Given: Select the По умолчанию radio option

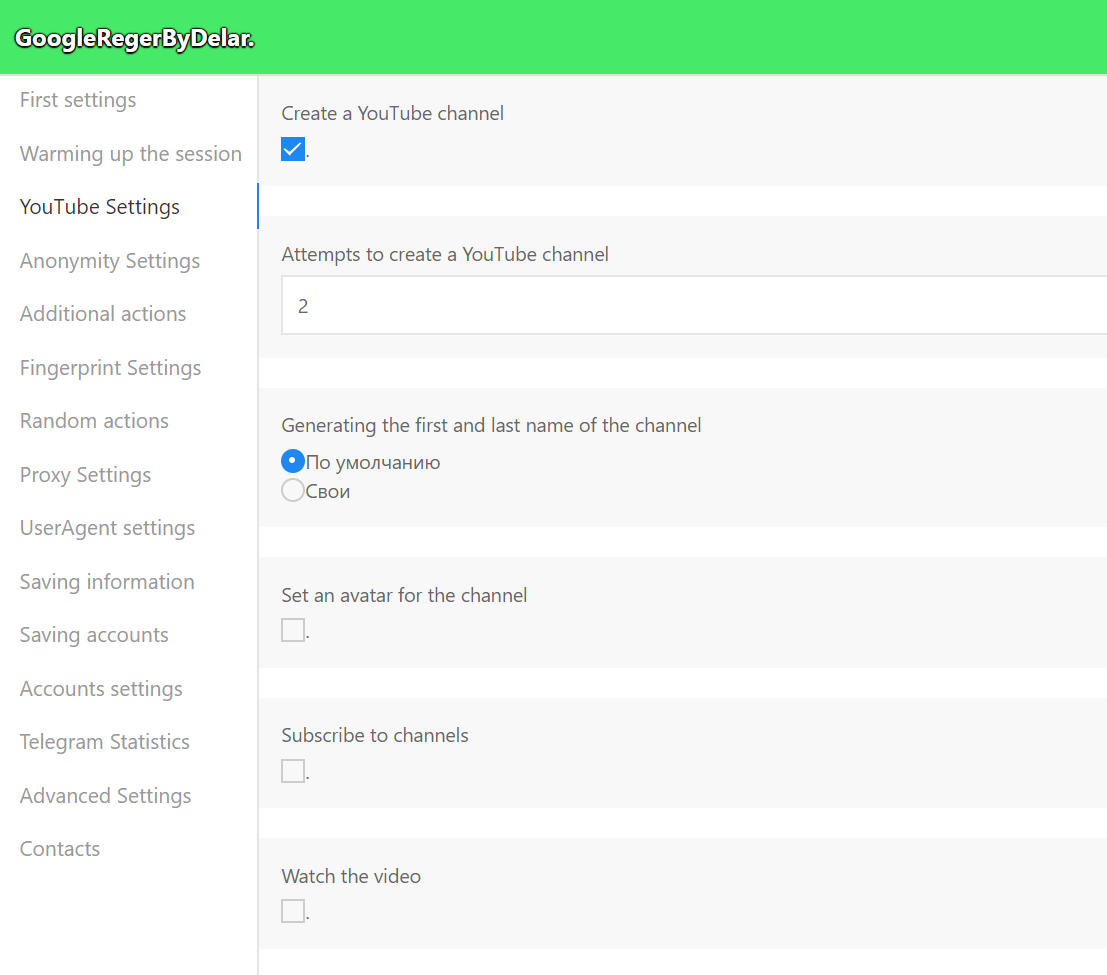Looking at the screenshot, I should click(x=293, y=461).
